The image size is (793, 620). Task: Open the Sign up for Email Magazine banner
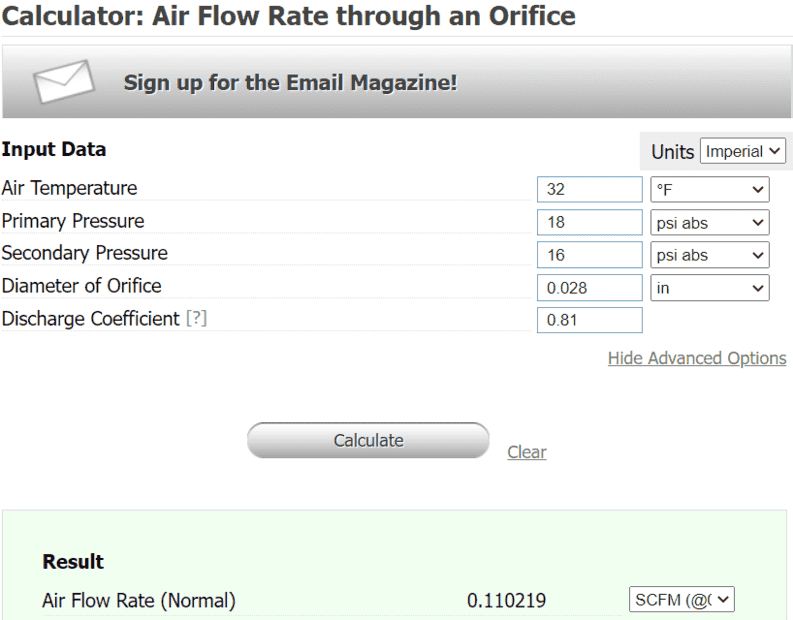(290, 82)
